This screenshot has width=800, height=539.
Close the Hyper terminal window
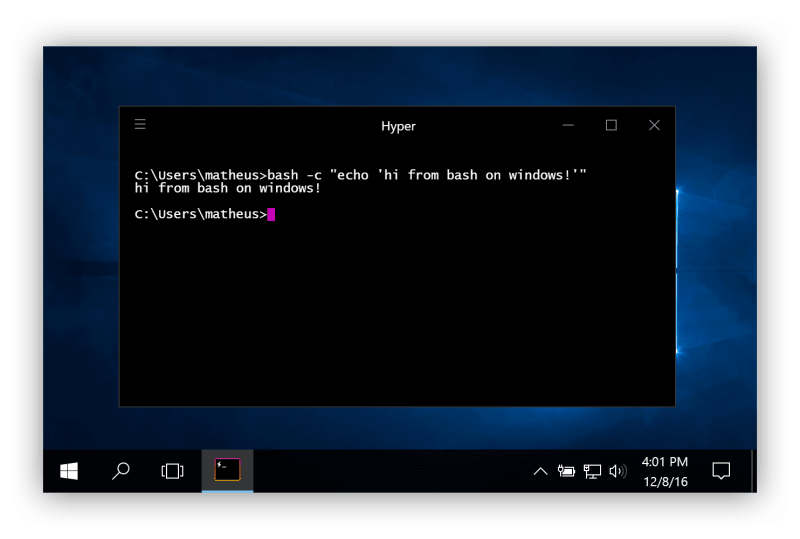654,125
